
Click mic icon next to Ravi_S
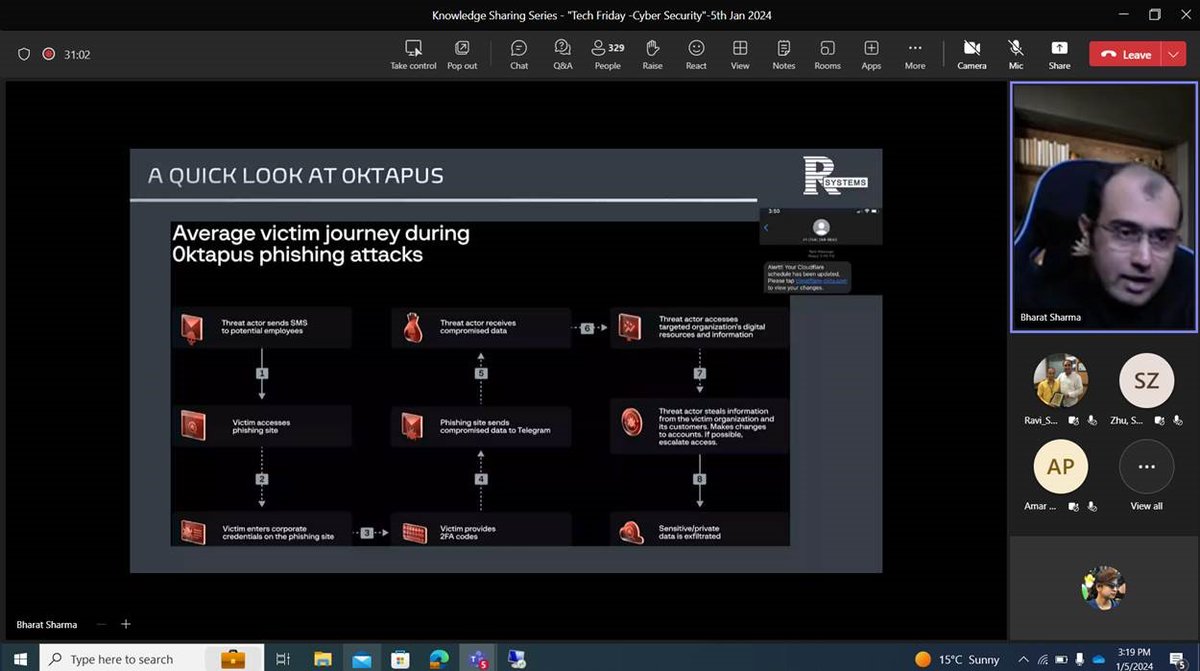[1092, 421]
